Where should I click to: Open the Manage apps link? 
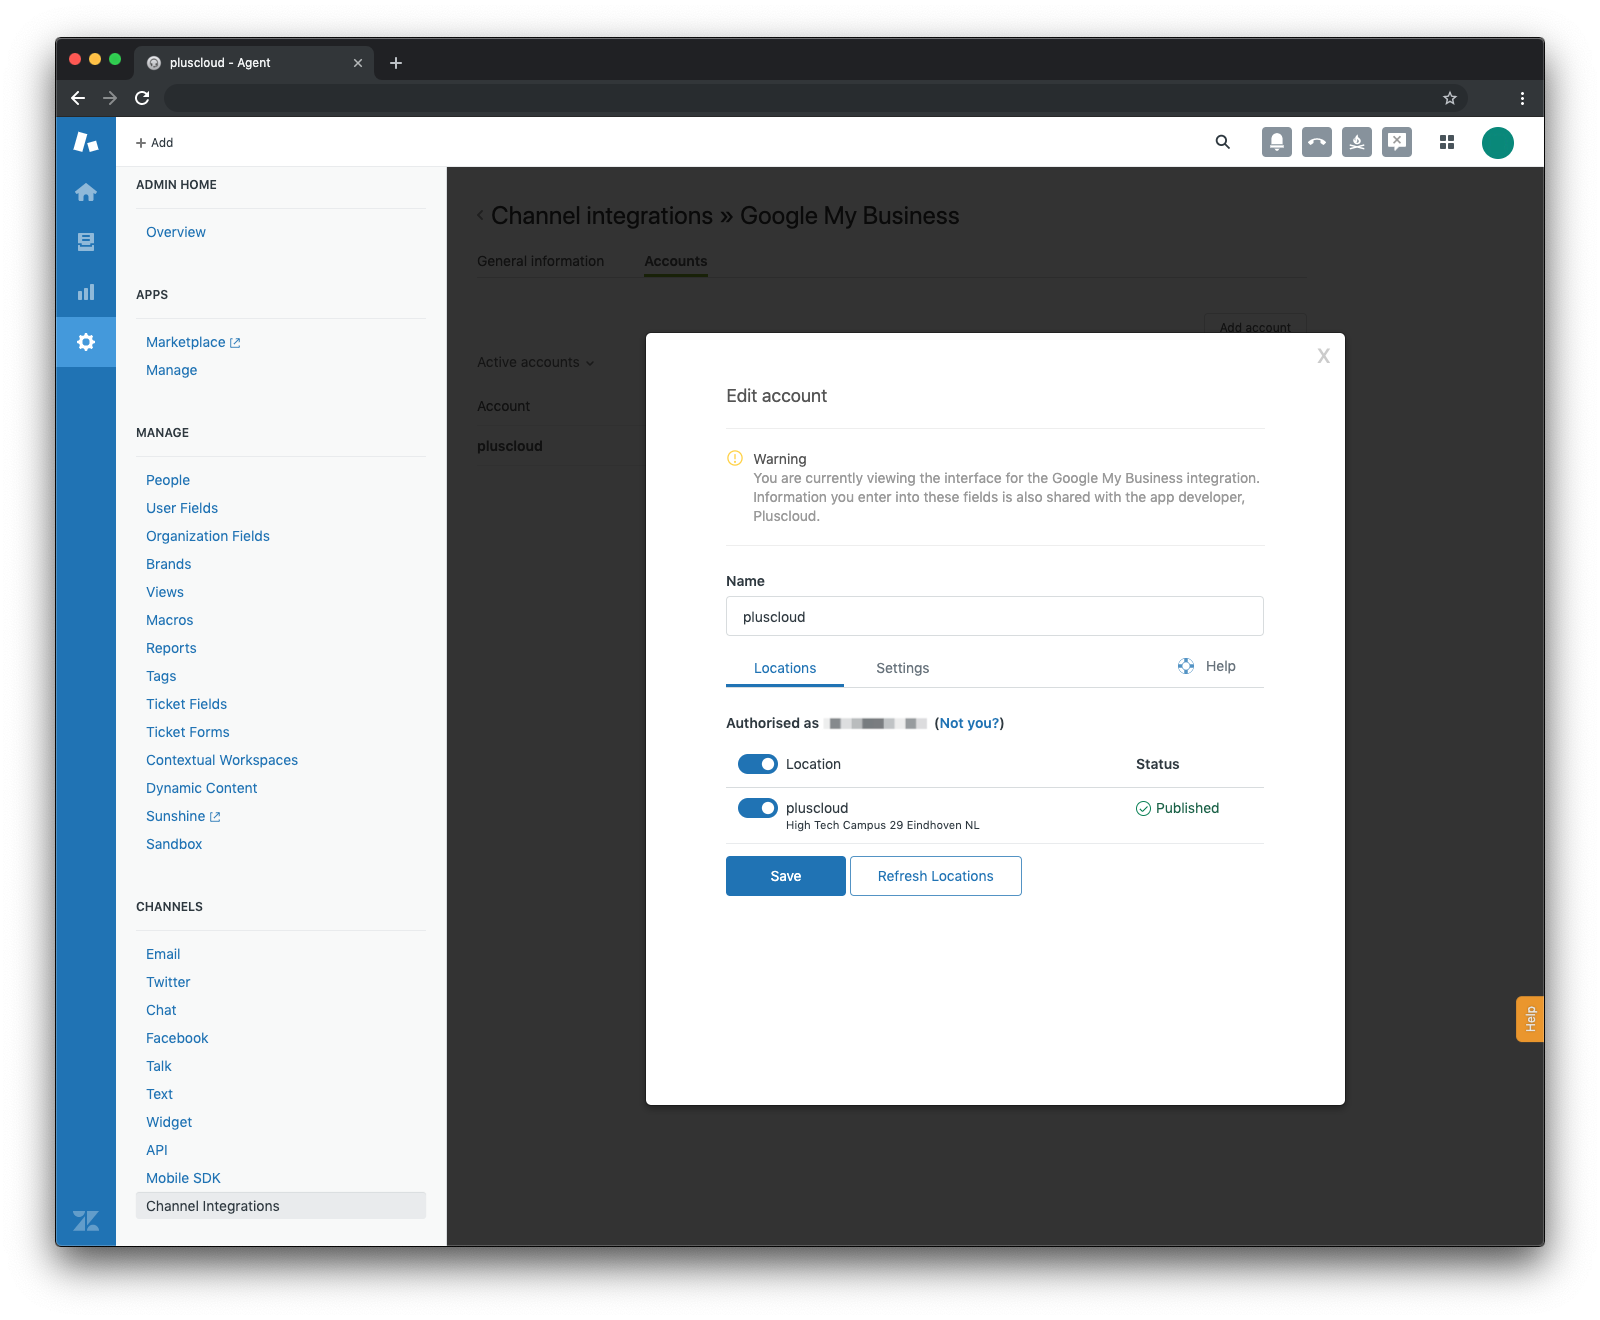coord(172,370)
